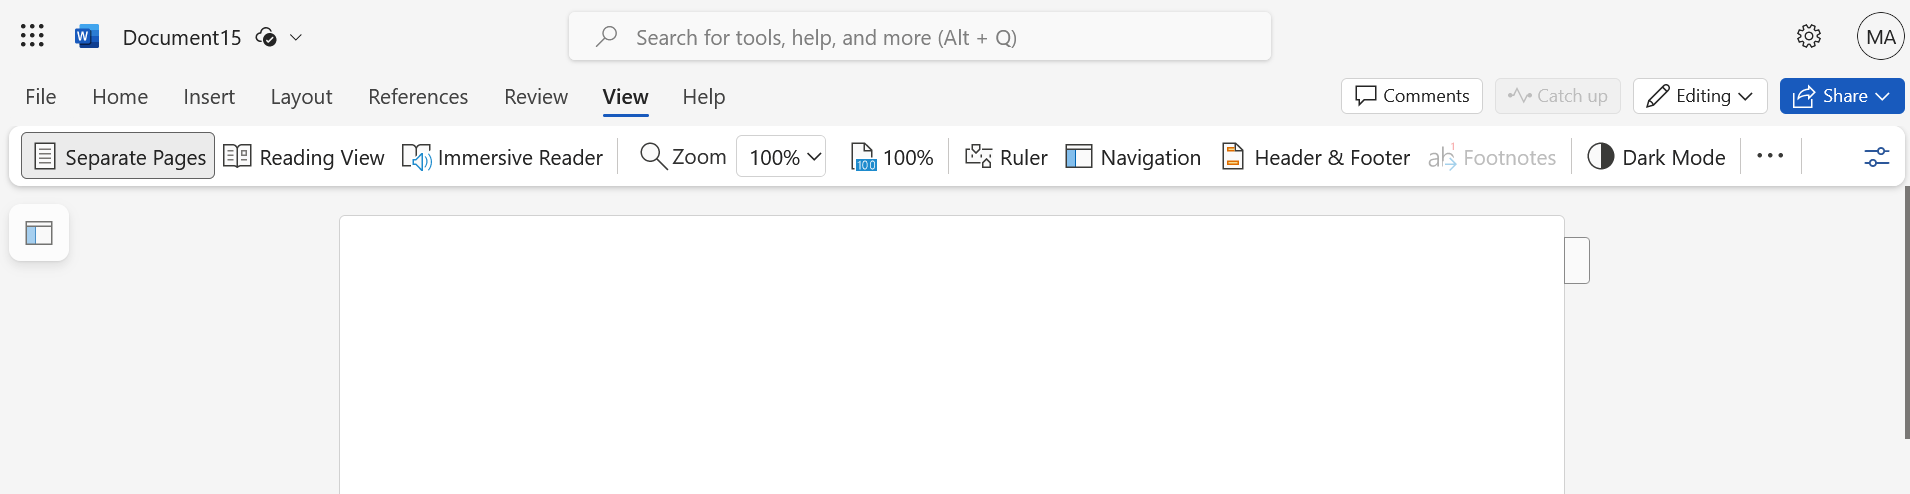Screen dimensions: 1910x494
Task: Open the Insert tab
Action: click(x=209, y=97)
